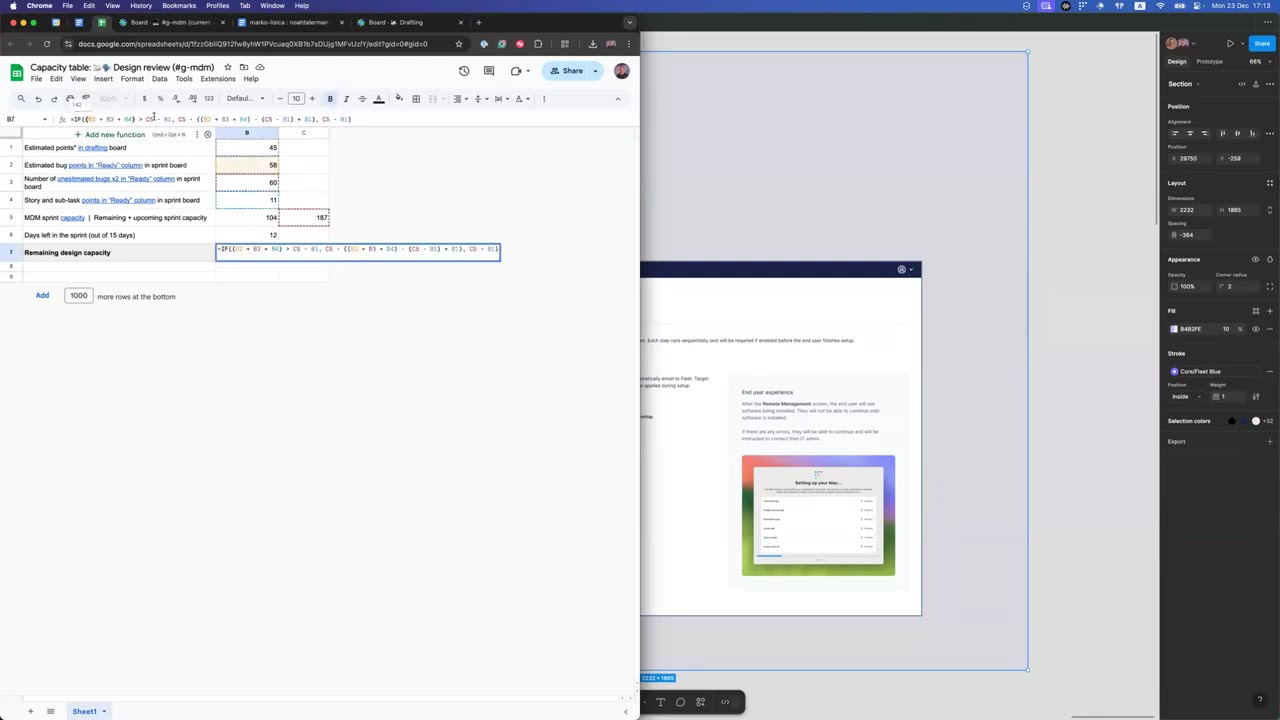The width and height of the screenshot is (1280, 720).
Task: Increase the font size
Action: point(312,99)
